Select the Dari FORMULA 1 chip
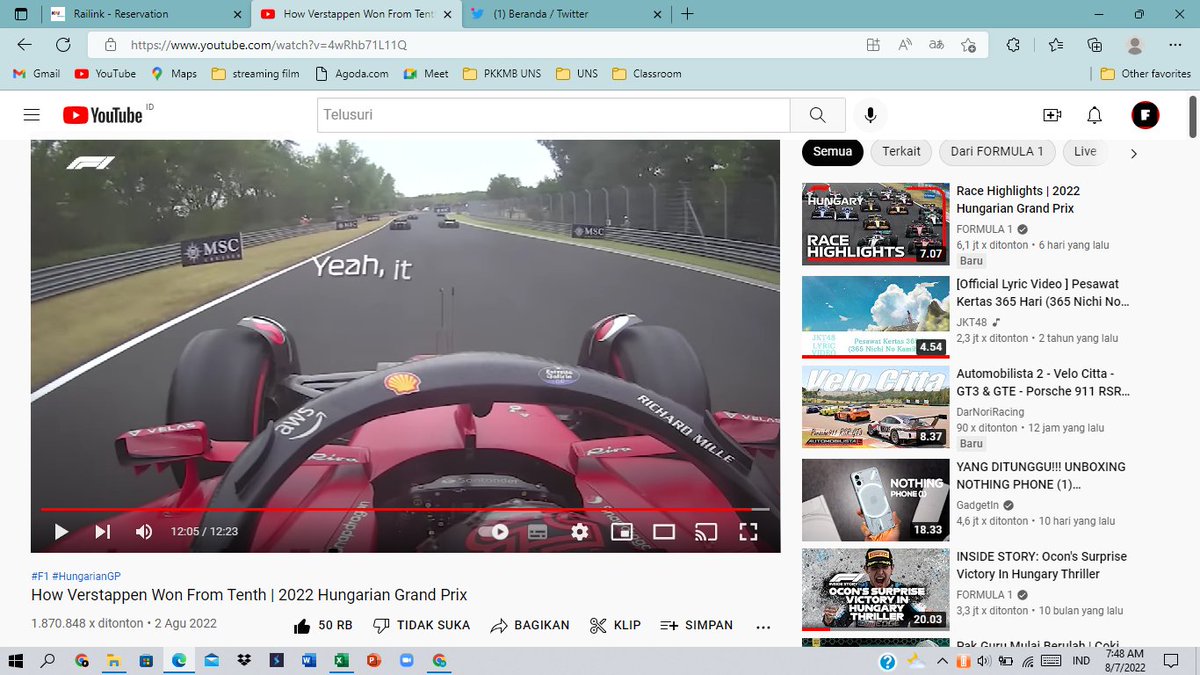1200x675 pixels. point(997,152)
